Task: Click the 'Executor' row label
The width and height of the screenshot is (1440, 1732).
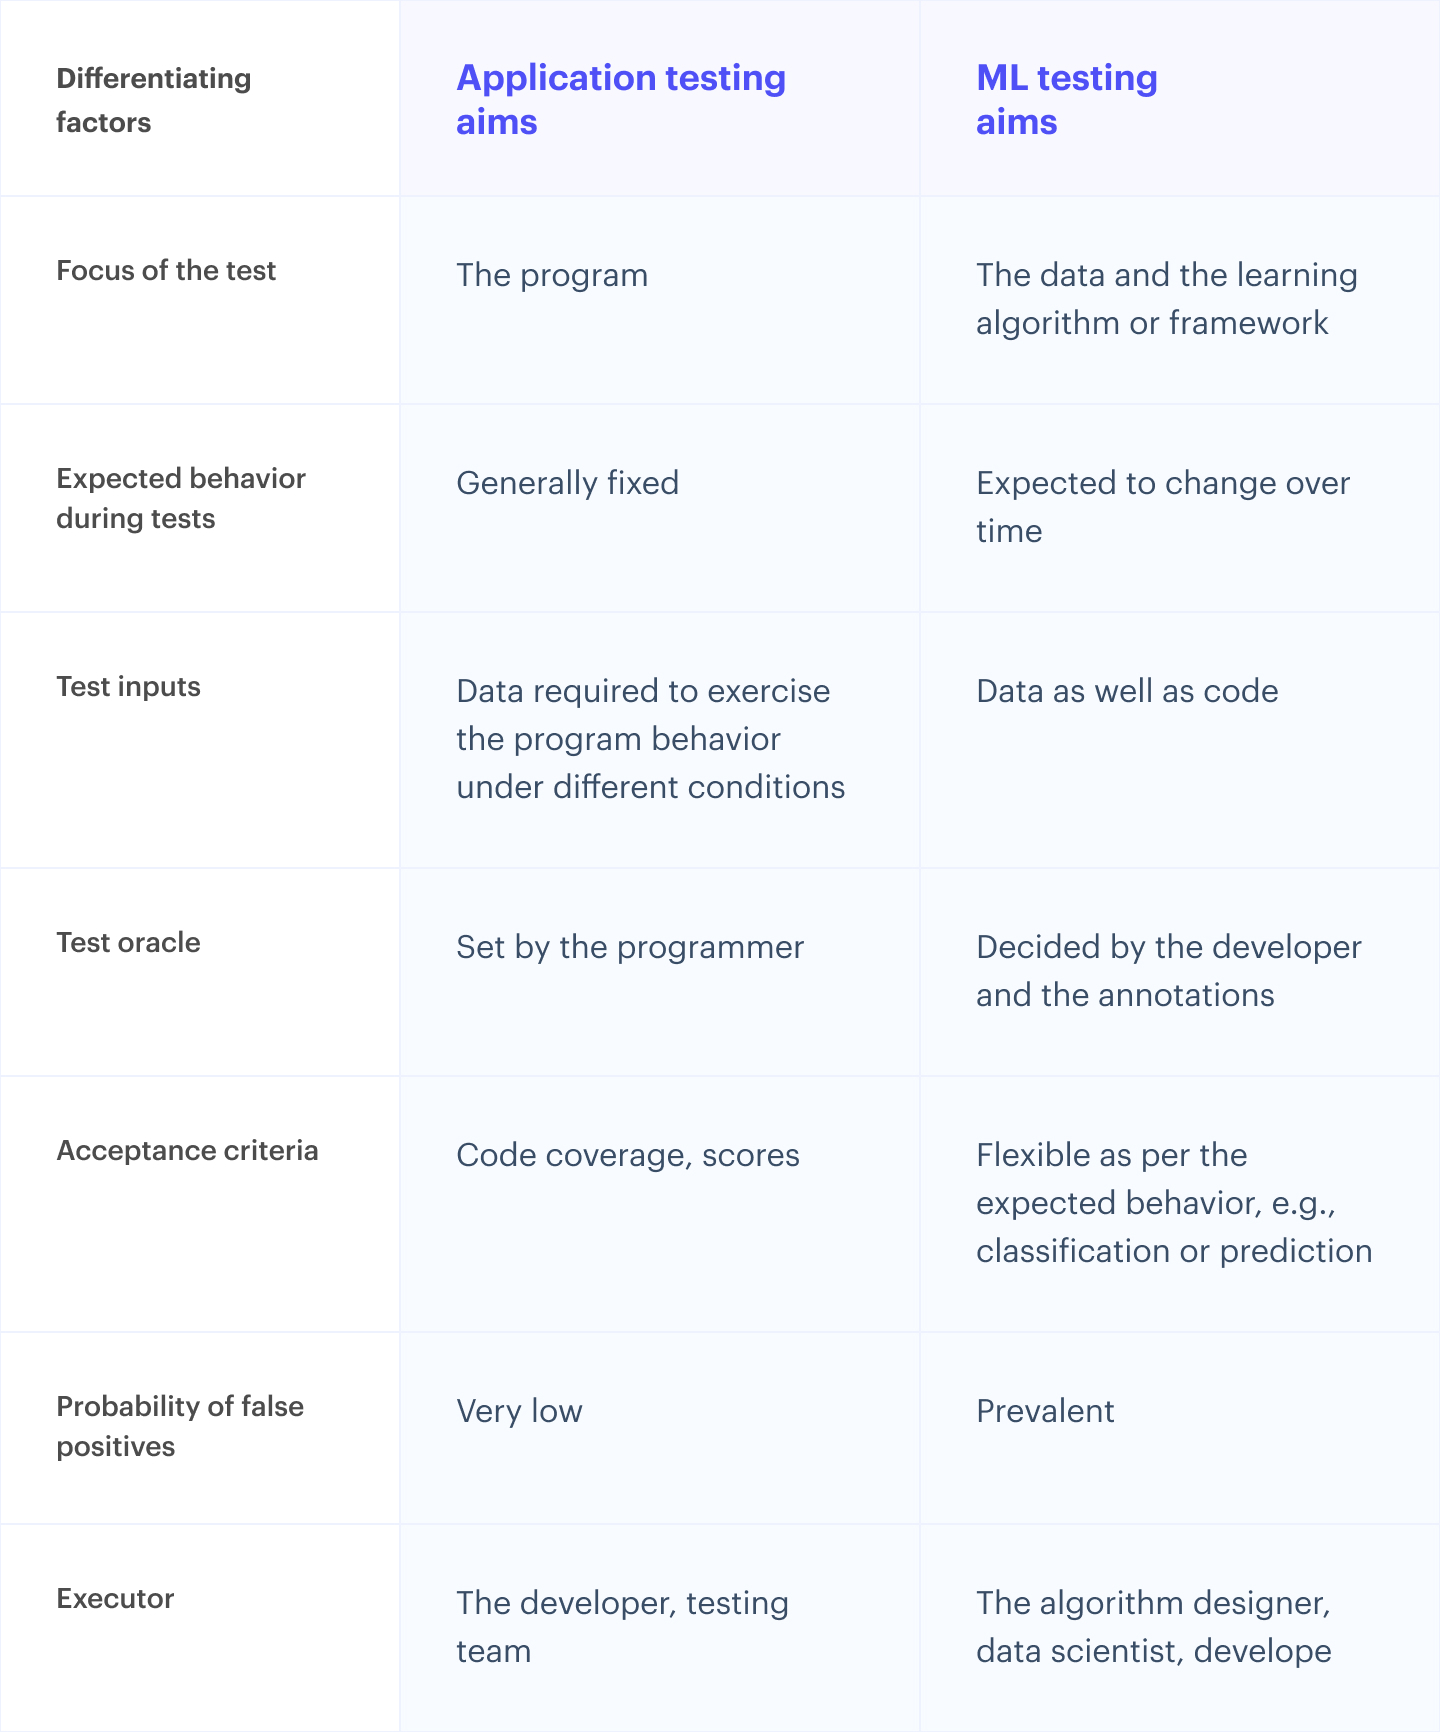Action: 115,1599
